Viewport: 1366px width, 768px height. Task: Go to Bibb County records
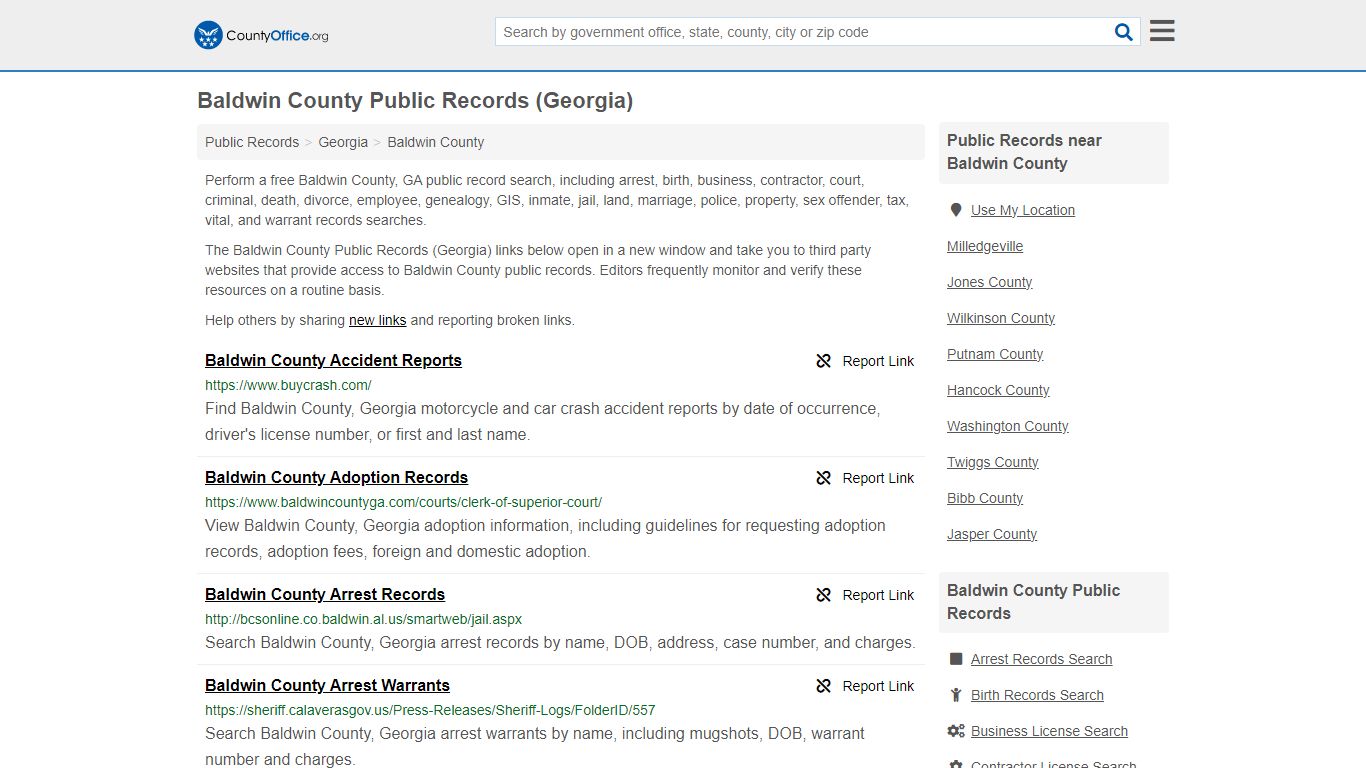(x=985, y=498)
